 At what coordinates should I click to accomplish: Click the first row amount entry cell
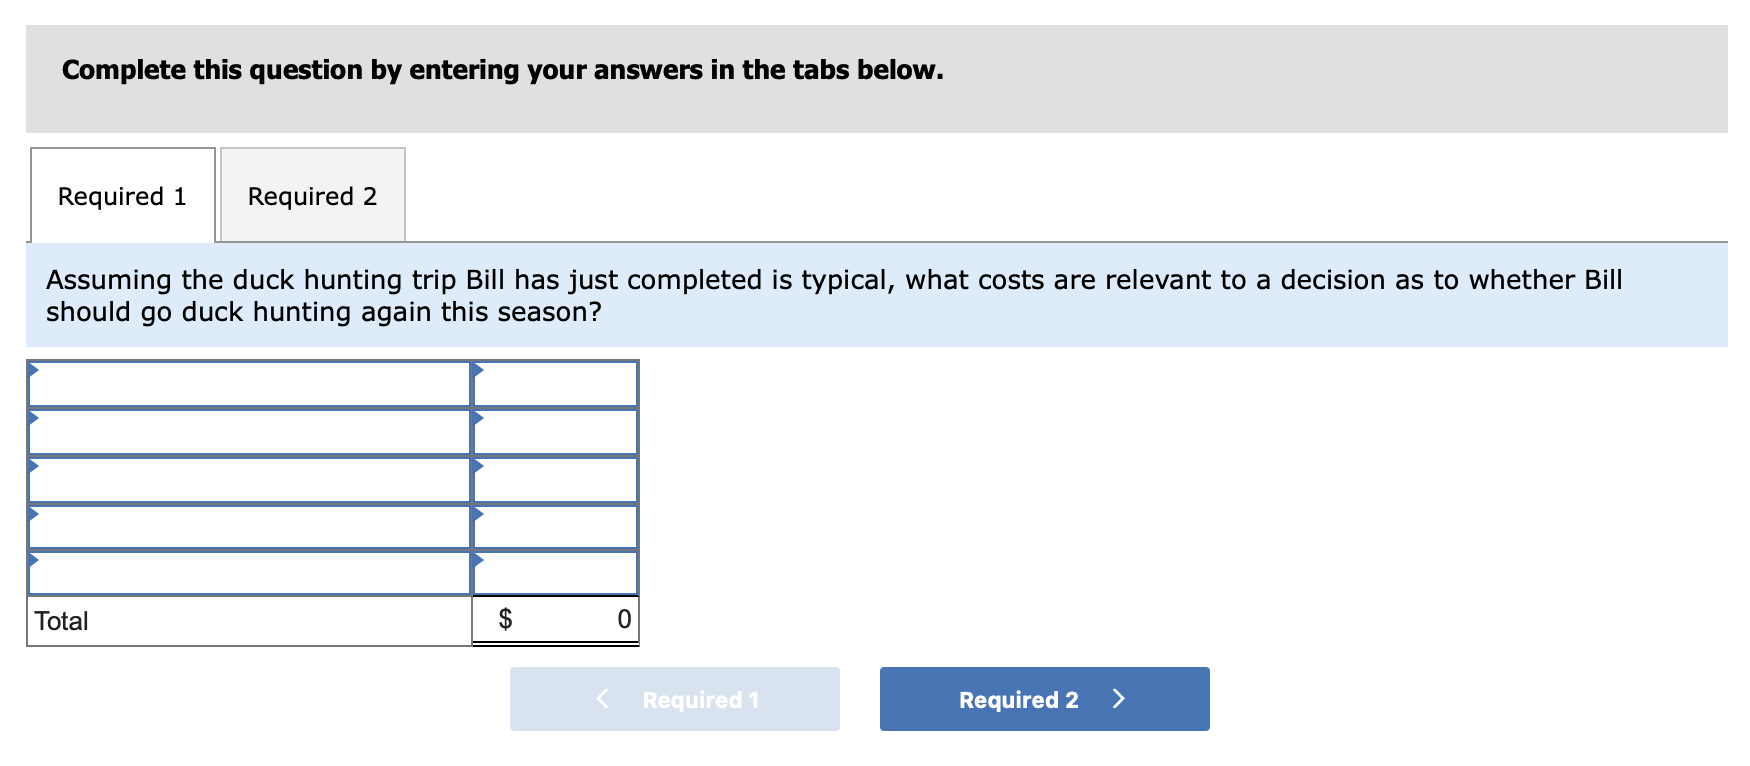(x=555, y=383)
